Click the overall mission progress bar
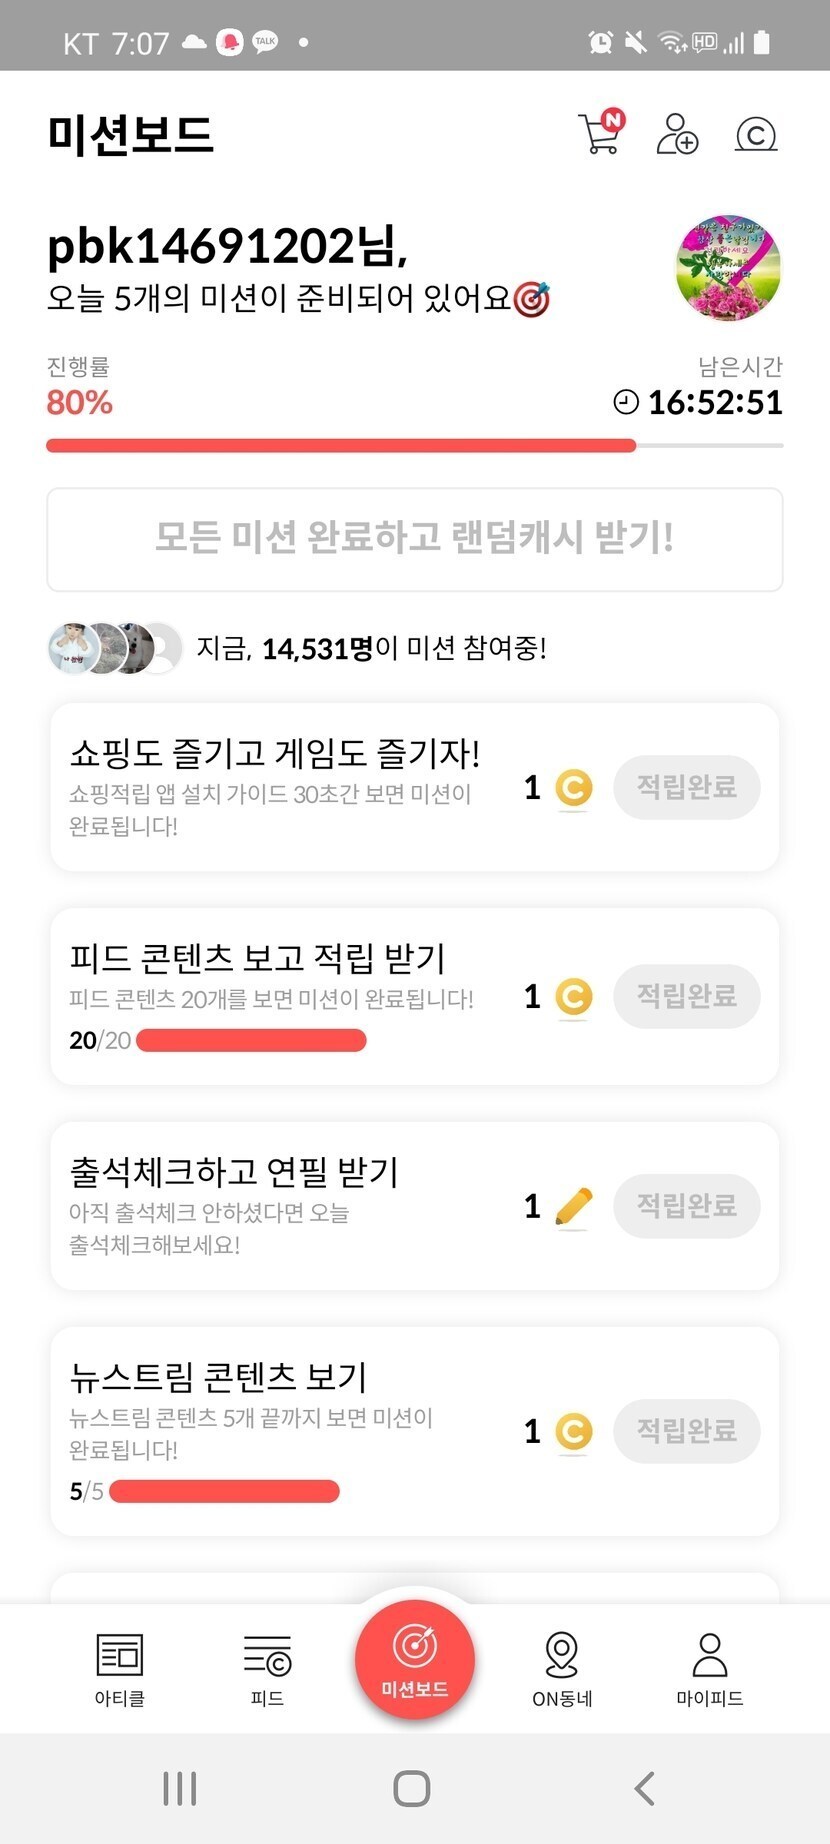The image size is (830, 1844). (414, 446)
